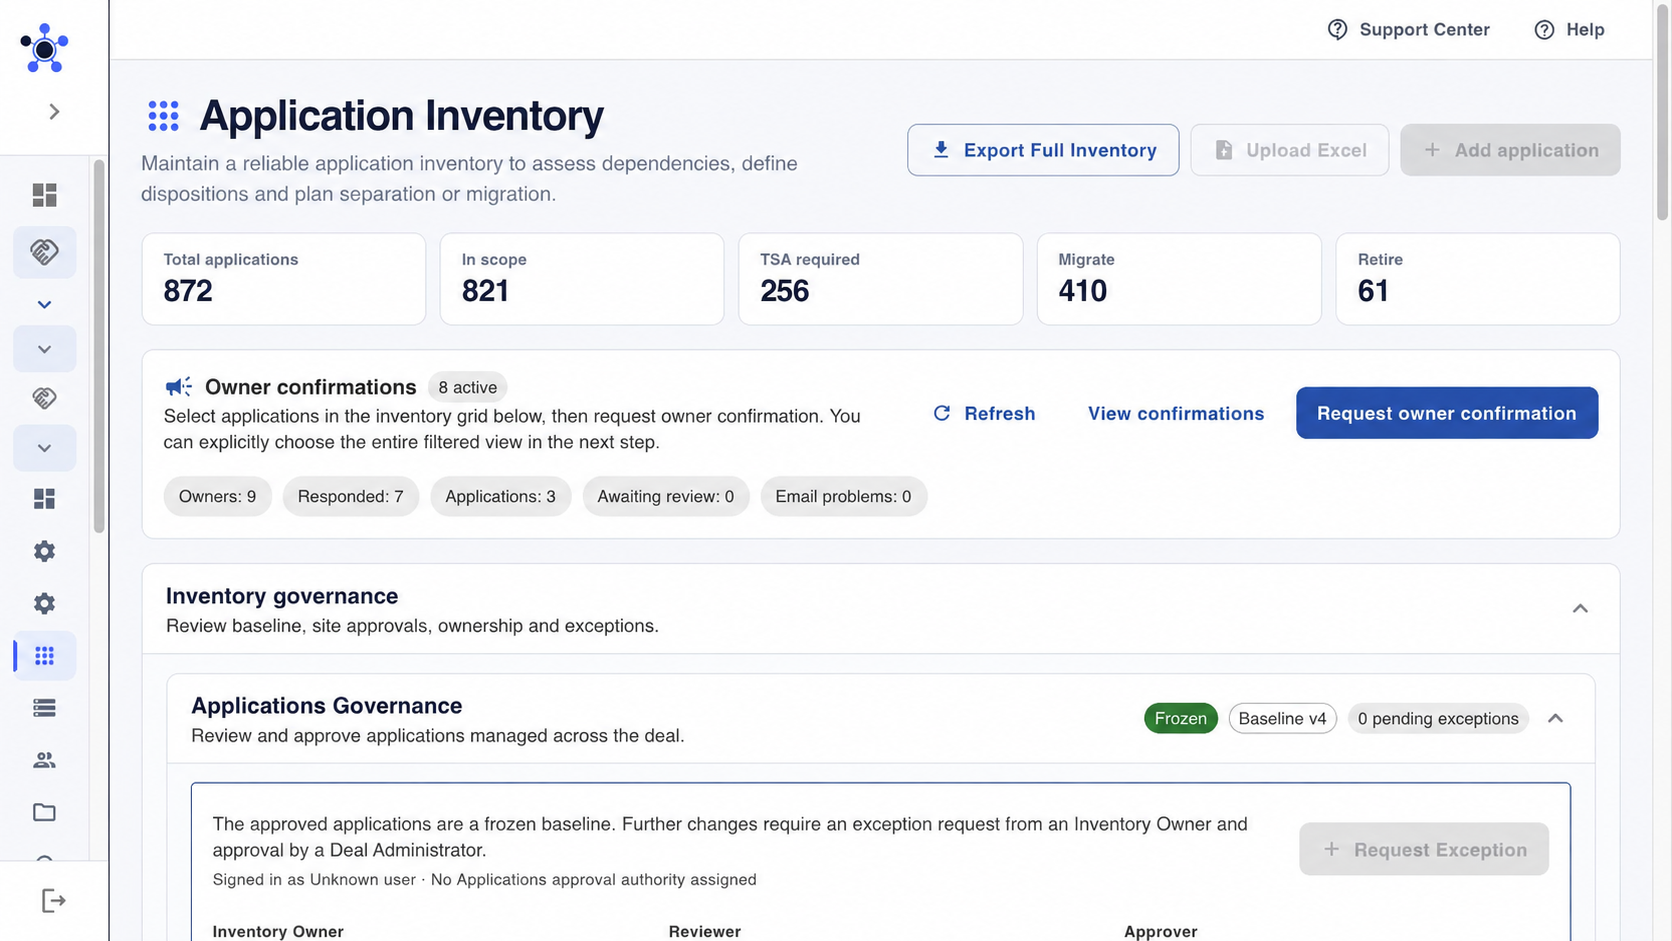This screenshot has width=1672, height=941.
Task: Click the blue molecule logo in the sidebar
Action: pyautogui.click(x=44, y=48)
